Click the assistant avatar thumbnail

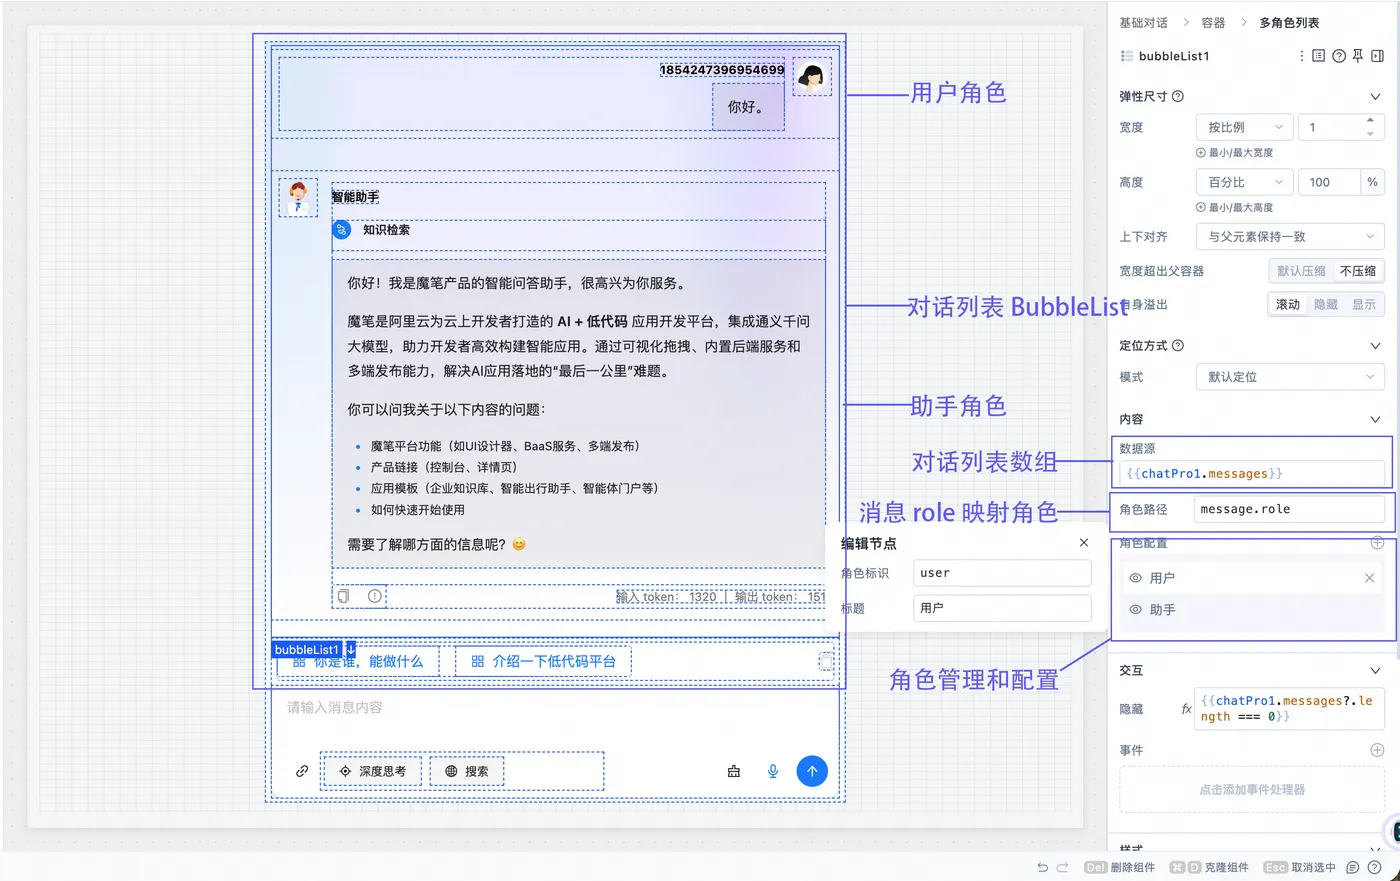[x=297, y=198]
